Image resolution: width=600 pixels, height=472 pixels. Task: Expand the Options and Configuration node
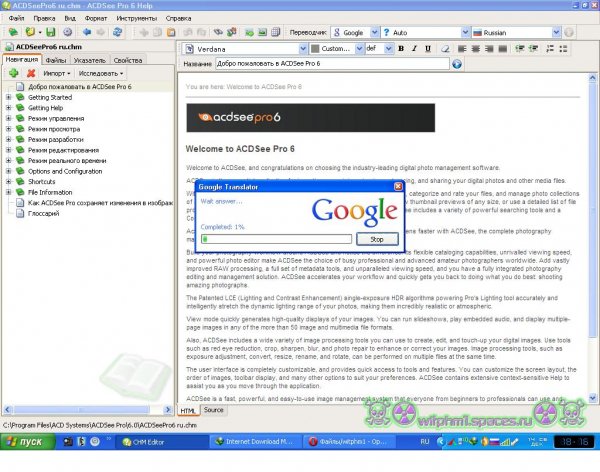(8, 171)
